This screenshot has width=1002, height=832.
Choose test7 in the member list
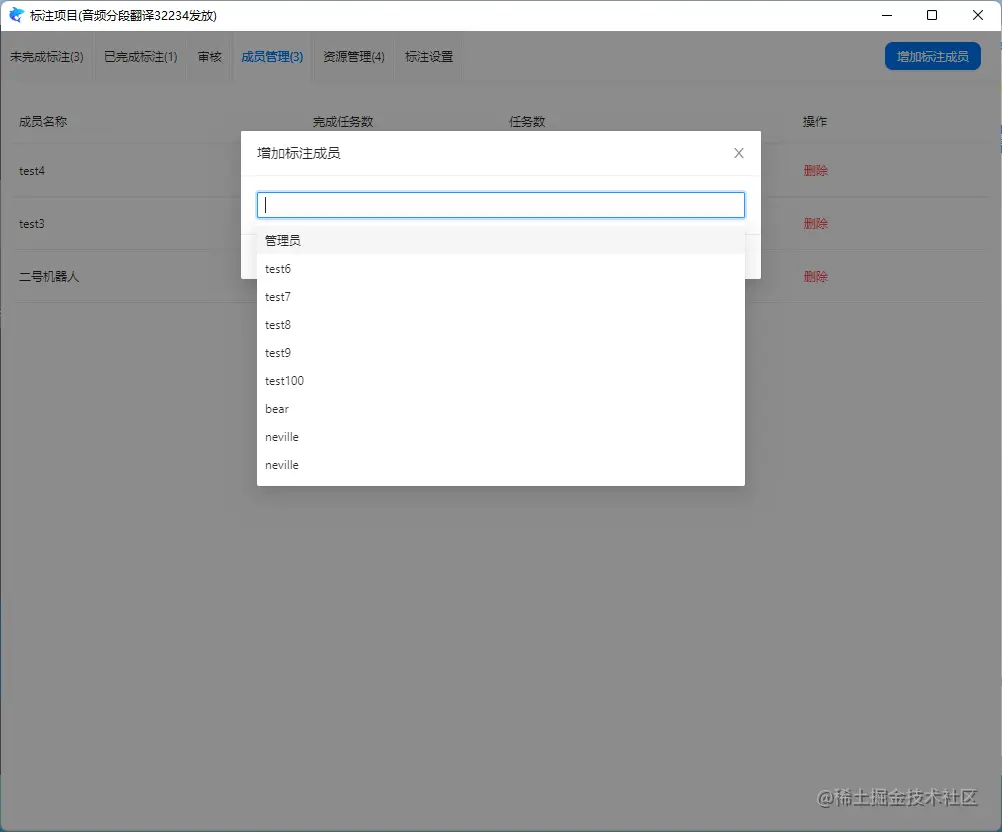pos(500,297)
